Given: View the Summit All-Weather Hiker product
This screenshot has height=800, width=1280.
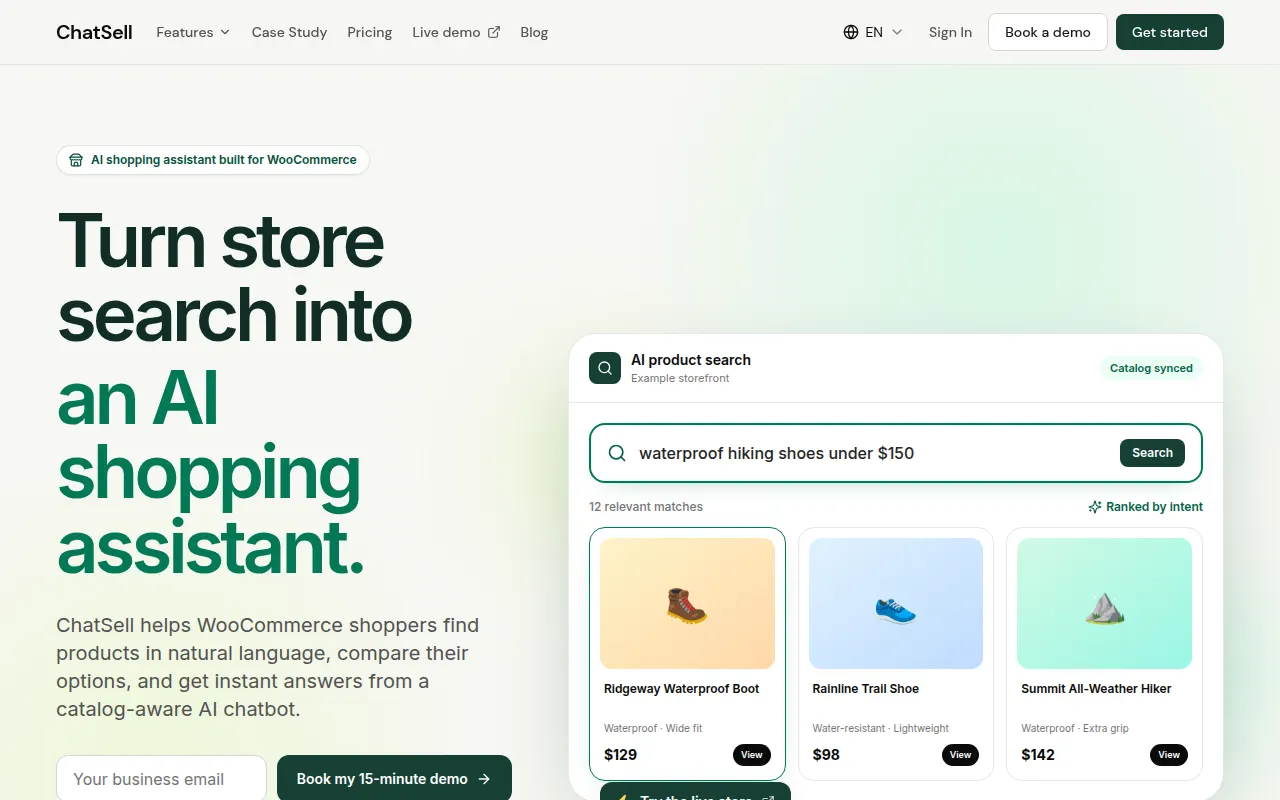Looking at the screenshot, I should coord(1169,755).
